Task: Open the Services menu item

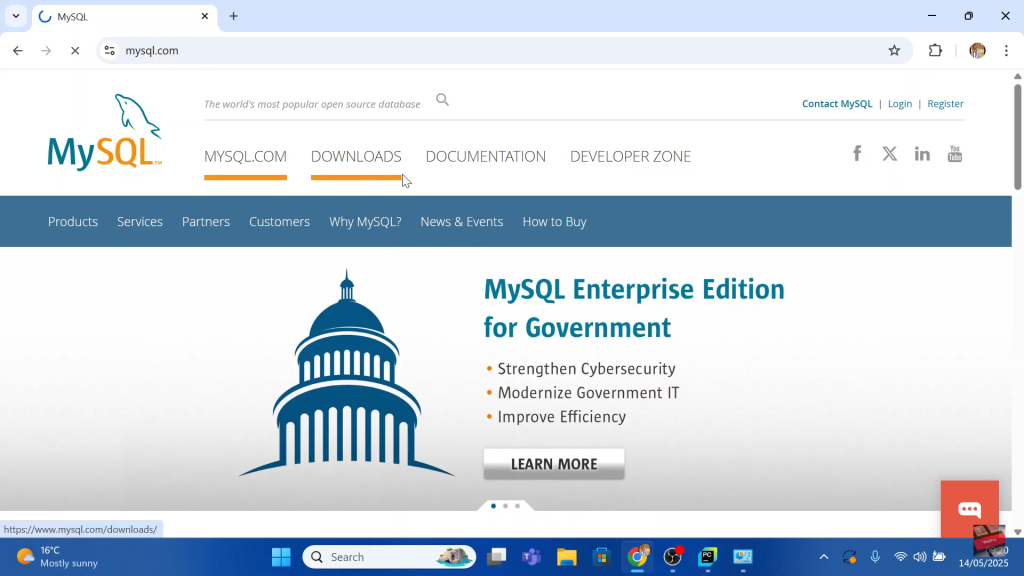Action: (x=140, y=222)
